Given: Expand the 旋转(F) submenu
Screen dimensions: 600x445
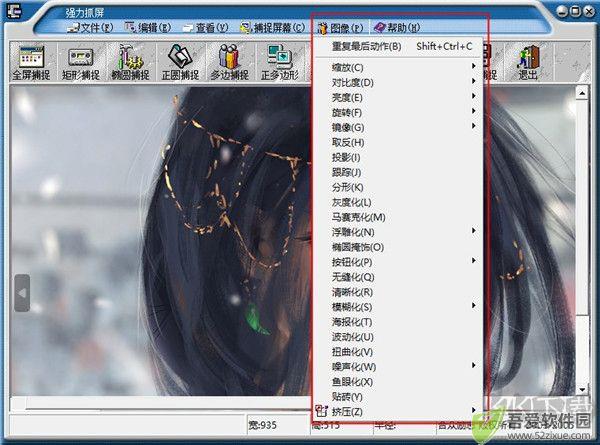Looking at the screenshot, I should click(x=398, y=112).
